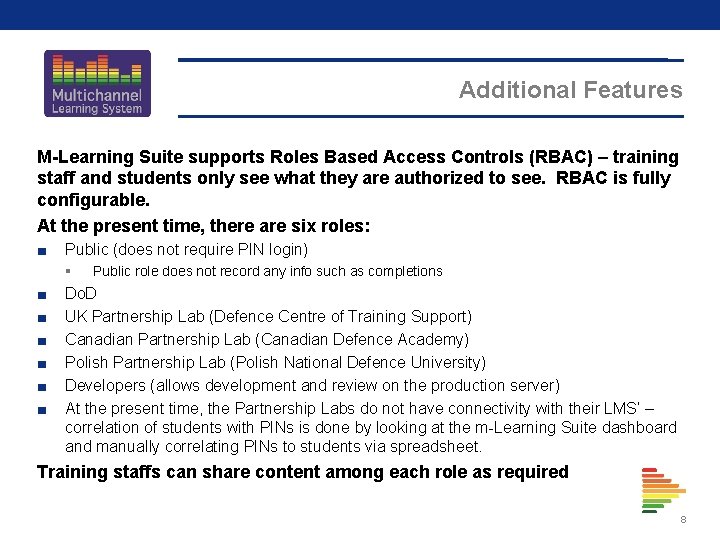Click the UK Partnership Lab line text

click(269, 316)
